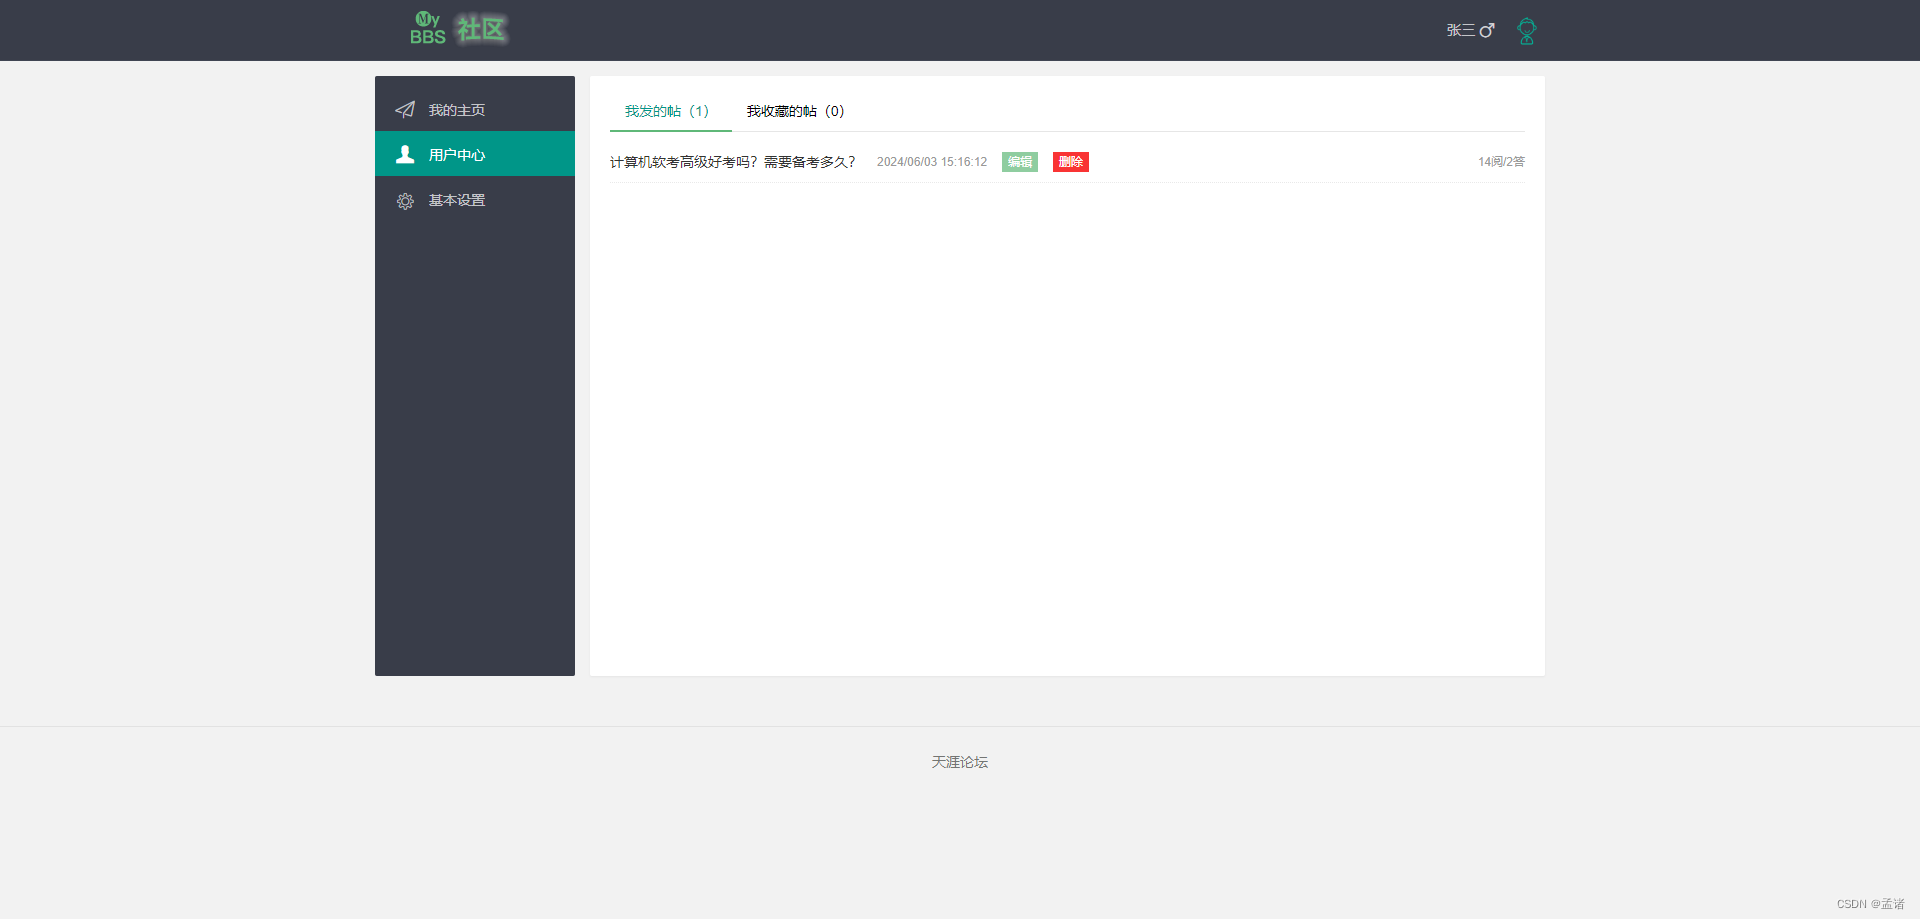Click the red 删除 button on the post
The width and height of the screenshot is (1920, 919).
[1071, 162]
